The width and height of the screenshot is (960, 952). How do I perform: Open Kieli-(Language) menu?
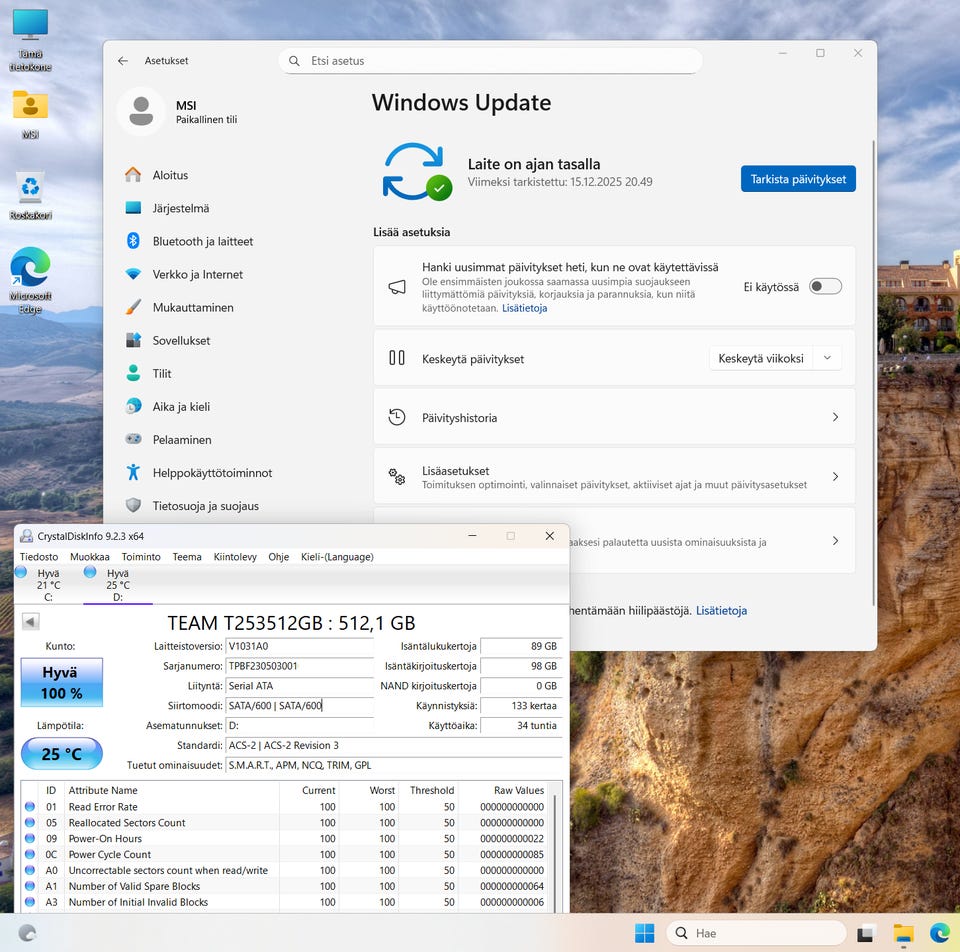(x=337, y=557)
